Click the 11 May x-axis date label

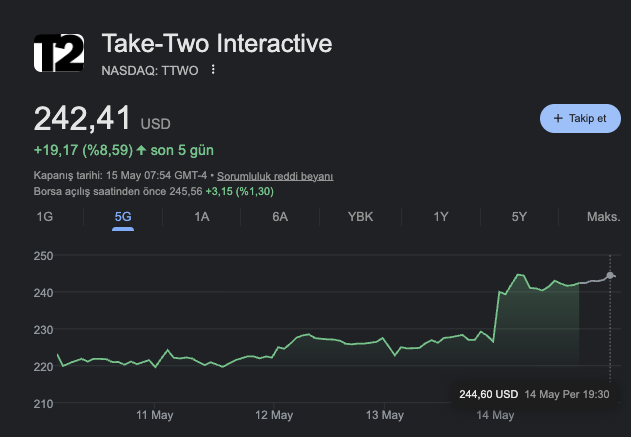click(155, 415)
